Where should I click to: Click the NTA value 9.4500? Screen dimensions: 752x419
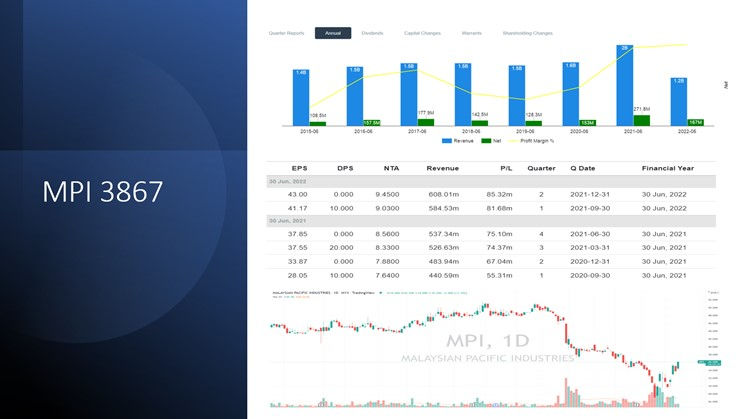pyautogui.click(x=387, y=195)
